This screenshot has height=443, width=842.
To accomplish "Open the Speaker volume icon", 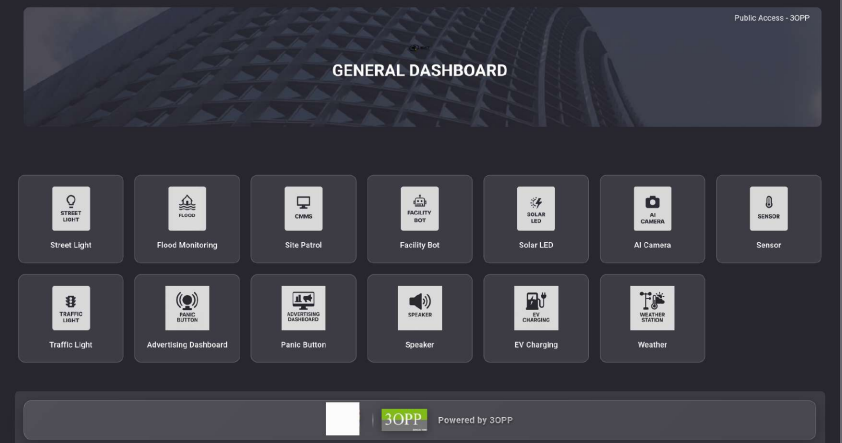I will click(x=419, y=307).
